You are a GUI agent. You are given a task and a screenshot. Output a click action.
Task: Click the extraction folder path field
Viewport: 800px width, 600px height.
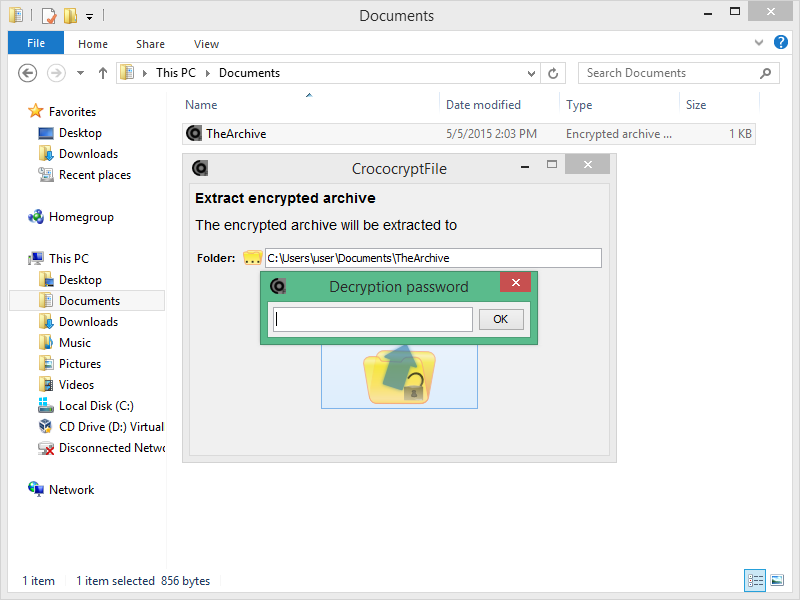click(x=432, y=258)
